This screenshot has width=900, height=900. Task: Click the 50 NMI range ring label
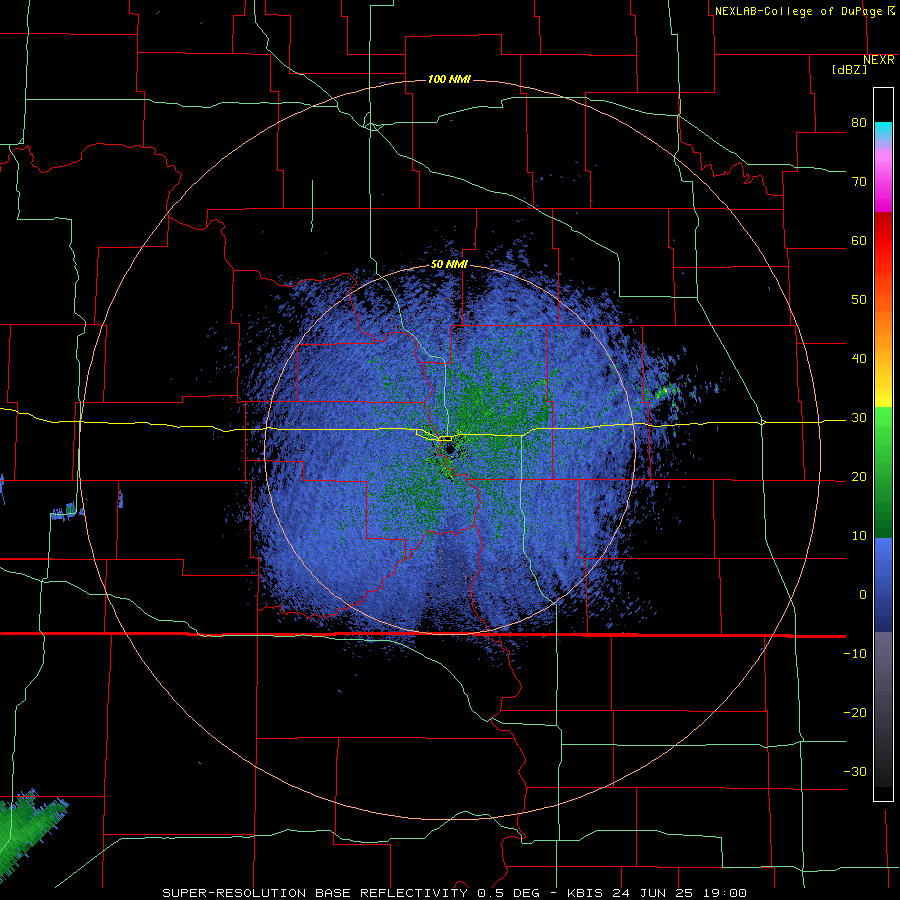pyautogui.click(x=449, y=264)
